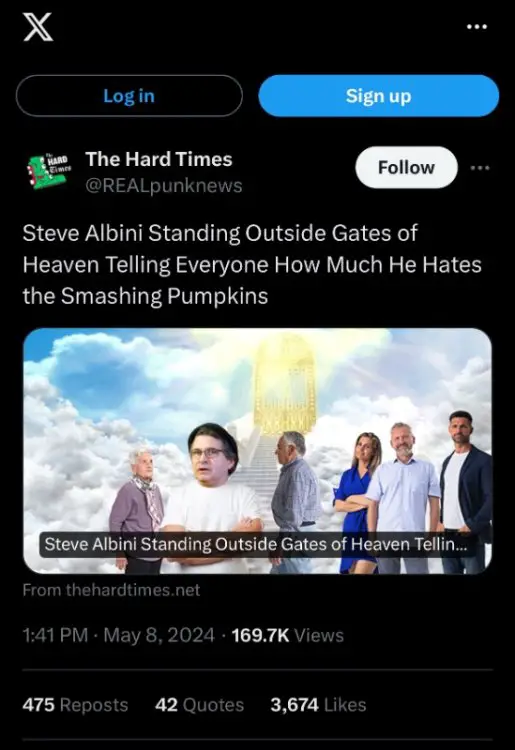Click the Sign up button
Screen dimensions: 515x750
coord(378,96)
